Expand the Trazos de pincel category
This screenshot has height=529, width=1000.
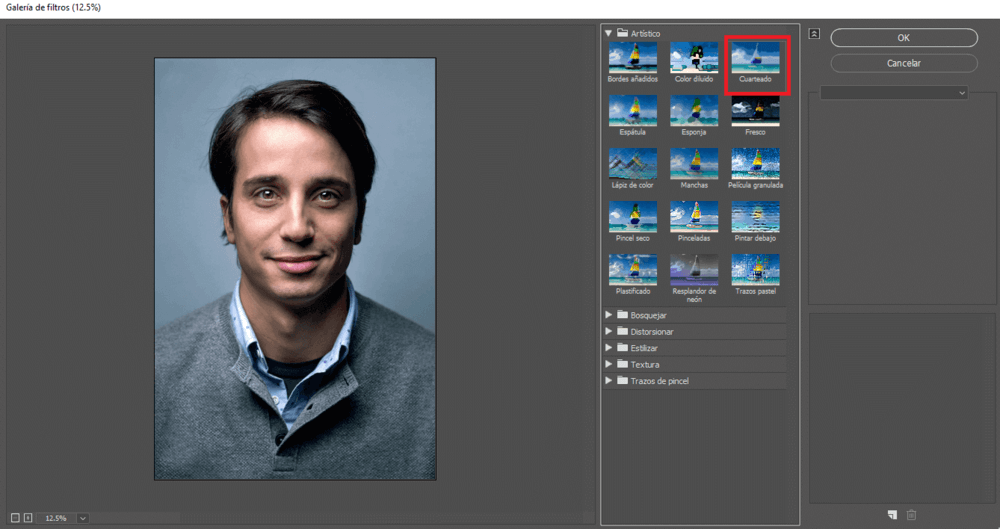point(608,381)
